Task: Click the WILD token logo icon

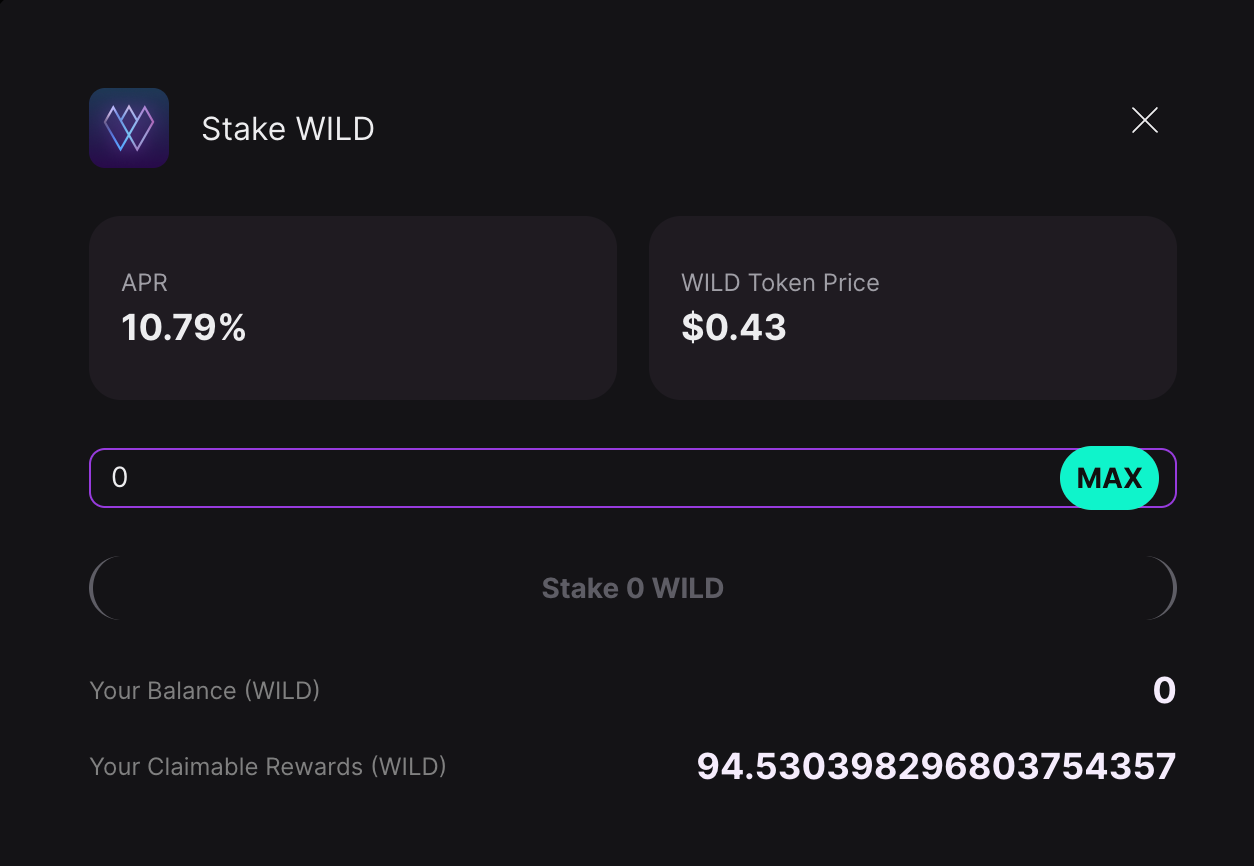Action: (x=129, y=128)
